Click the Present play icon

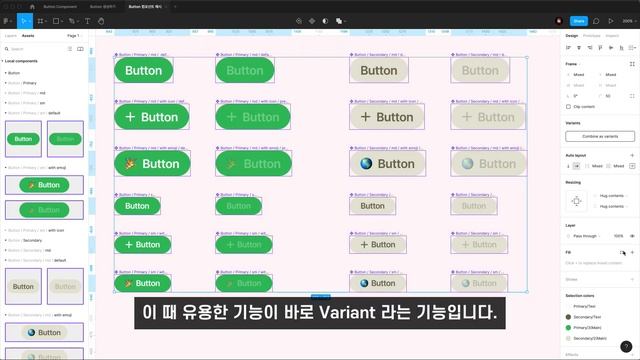point(611,21)
